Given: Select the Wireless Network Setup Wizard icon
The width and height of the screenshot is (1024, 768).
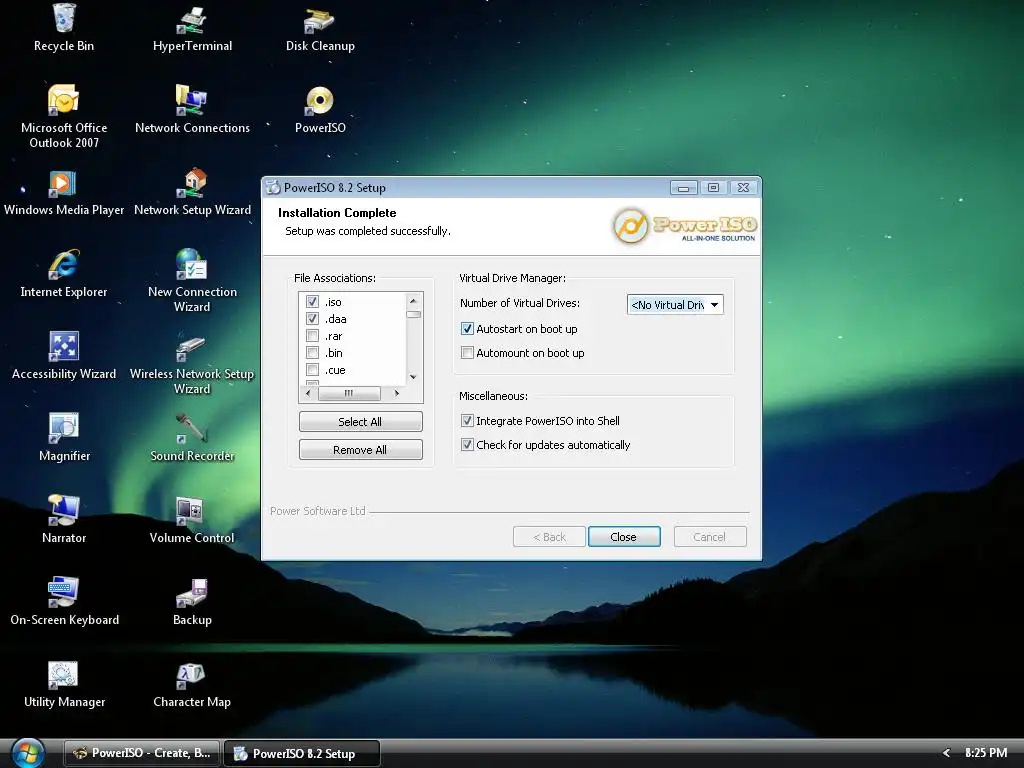Looking at the screenshot, I should [192, 362].
